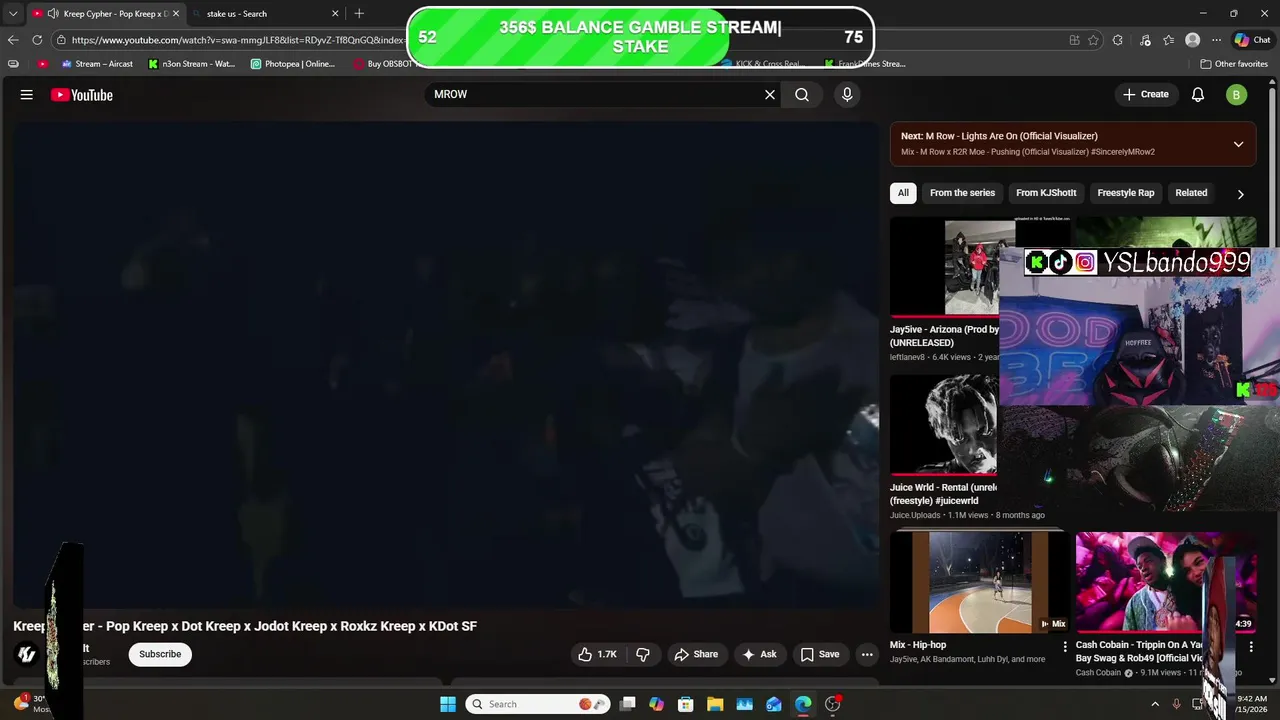Select the Freestyle Rap chip

point(1125,193)
